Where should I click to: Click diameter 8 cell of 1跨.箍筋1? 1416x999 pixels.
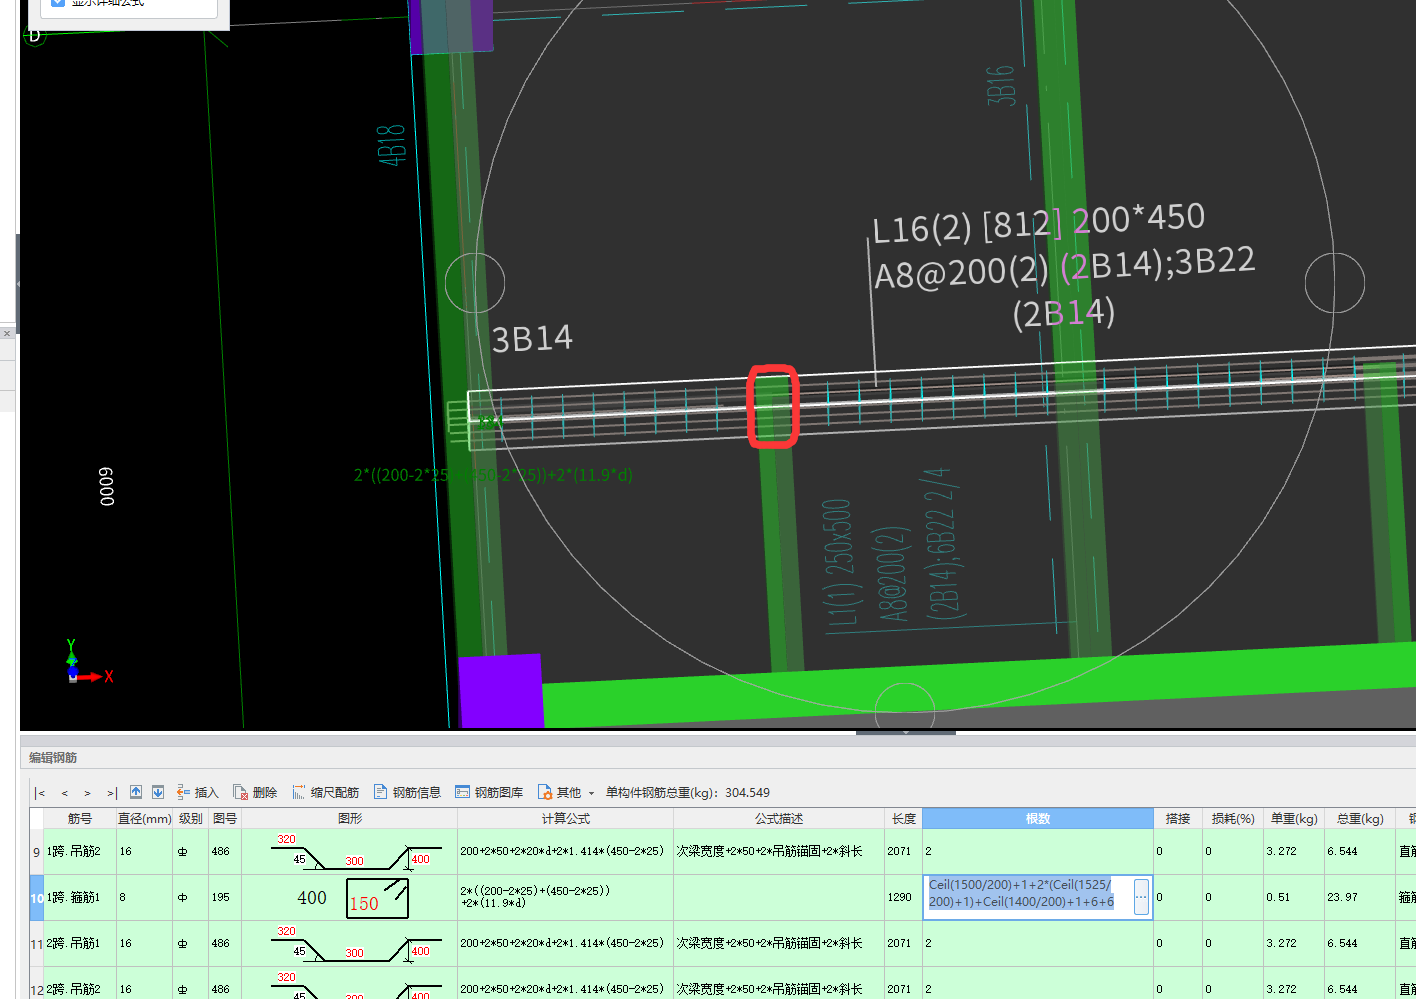click(x=145, y=898)
